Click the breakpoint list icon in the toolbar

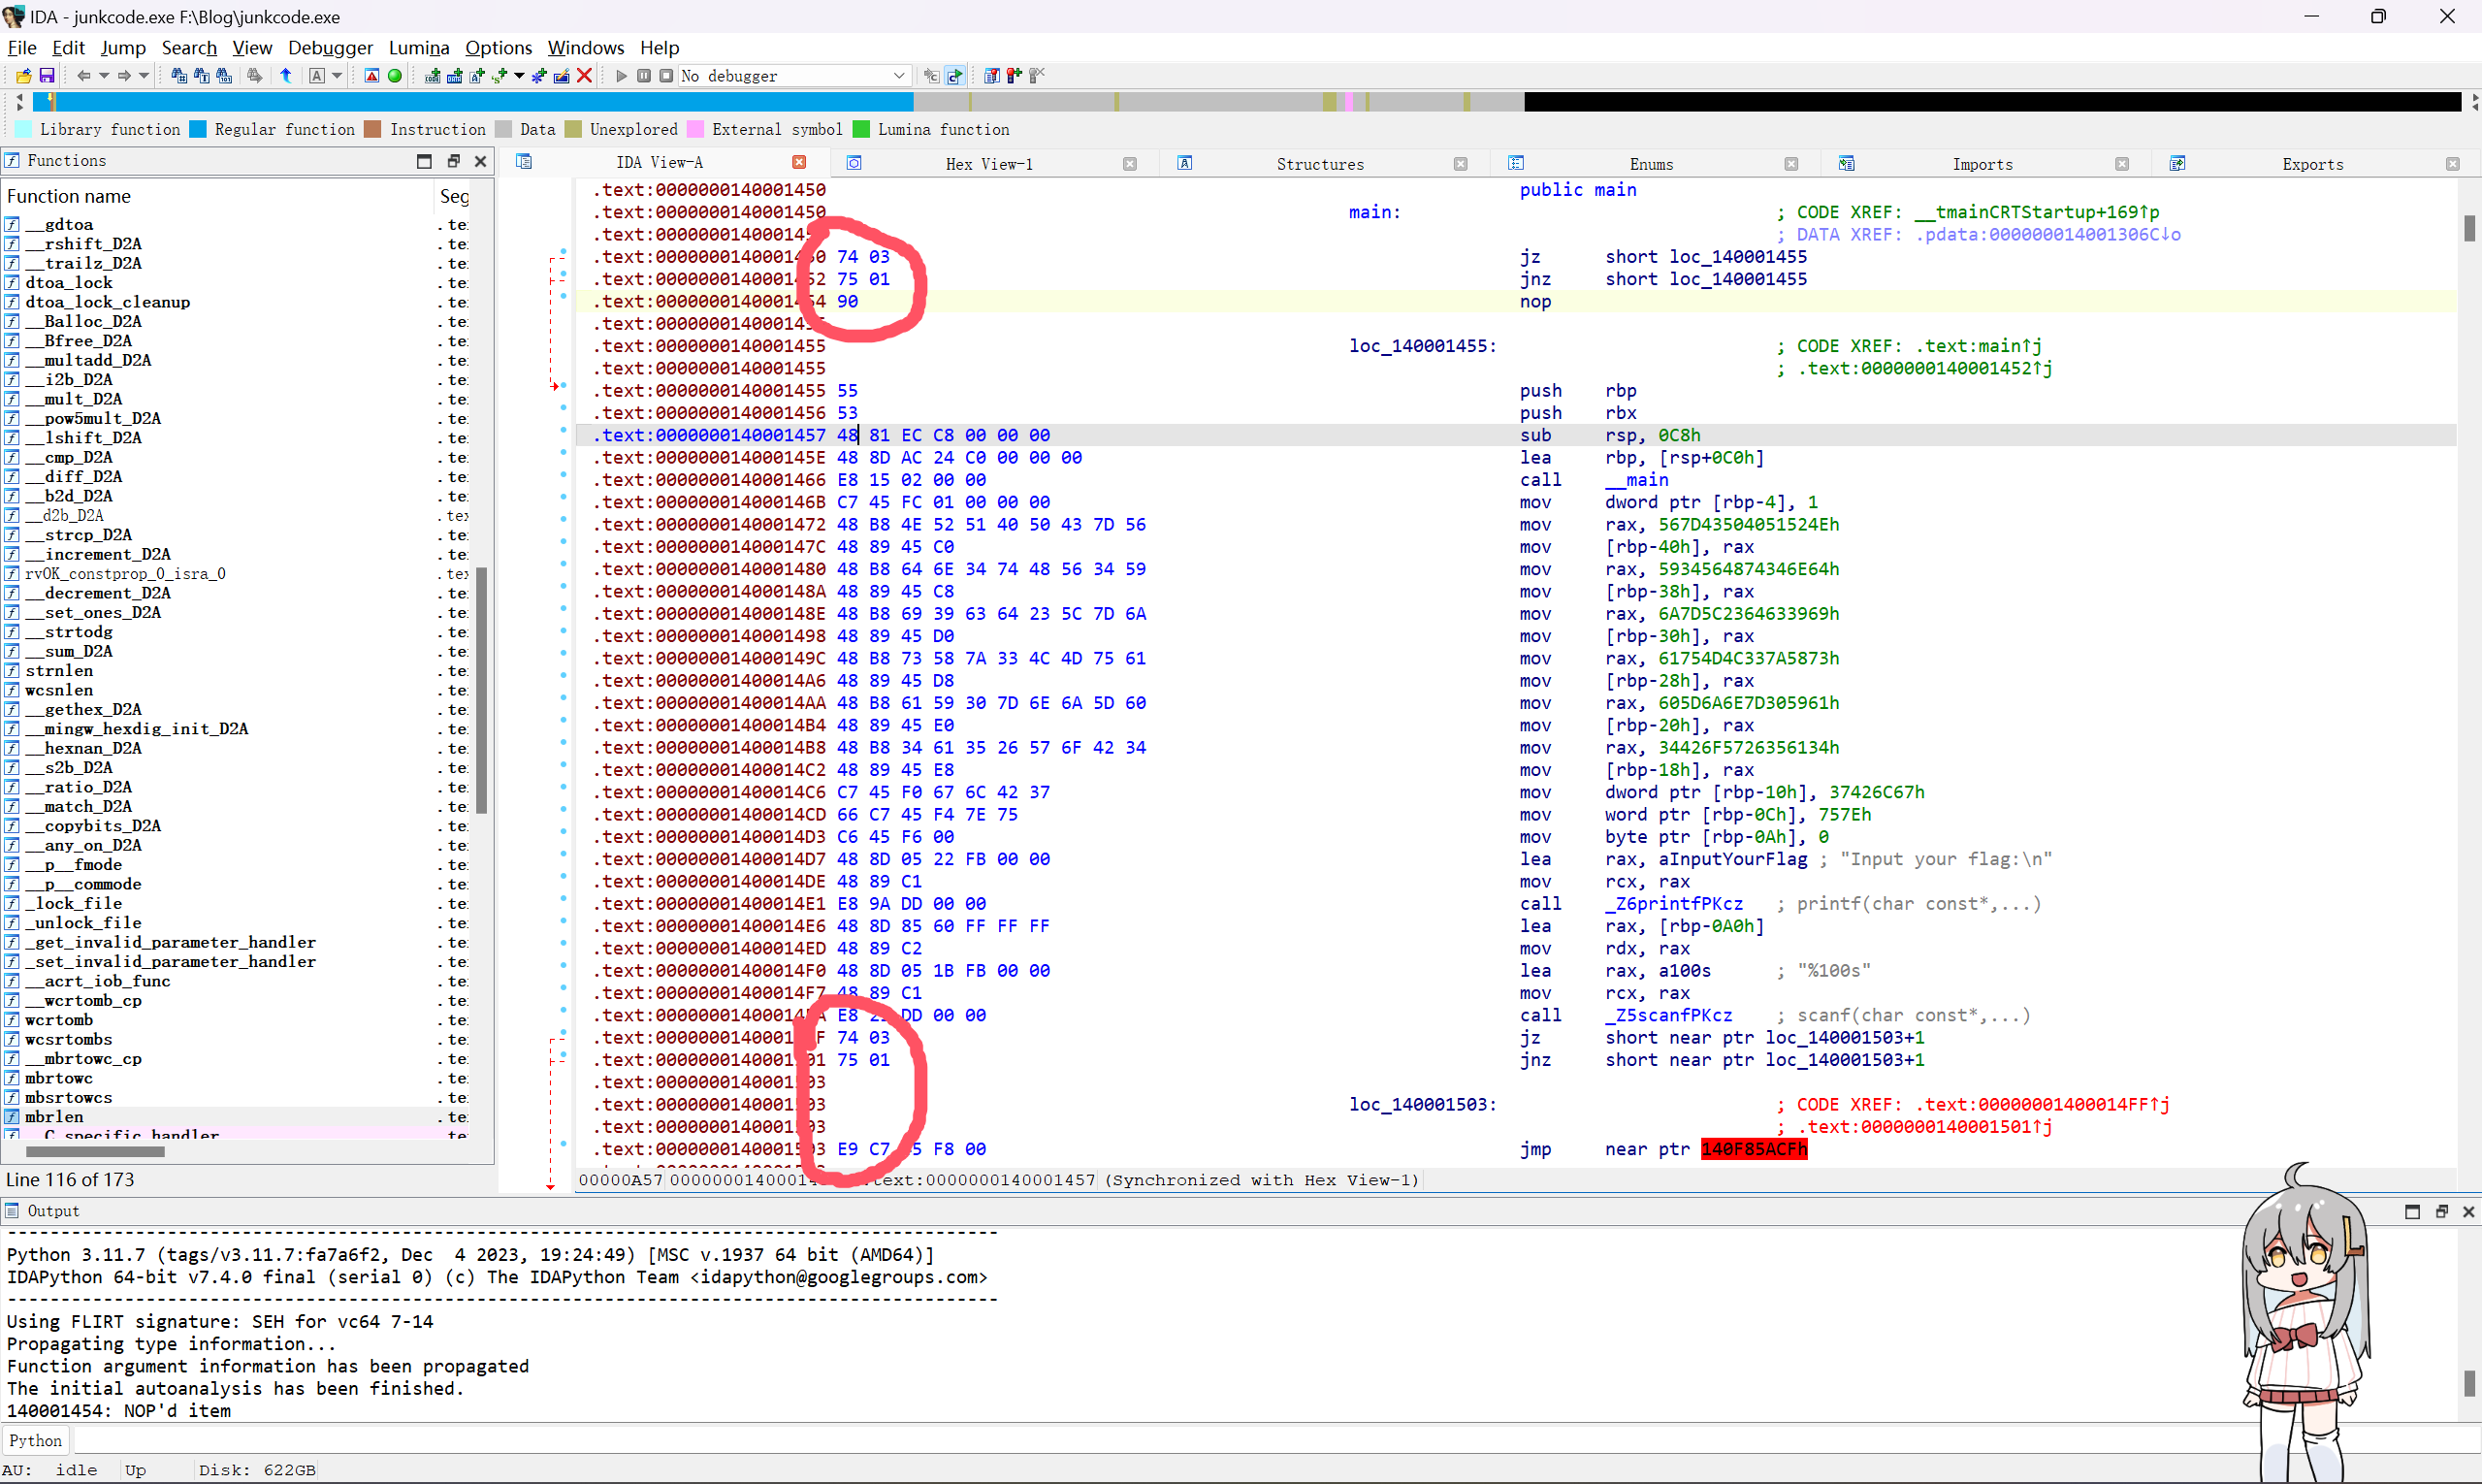[x=991, y=76]
